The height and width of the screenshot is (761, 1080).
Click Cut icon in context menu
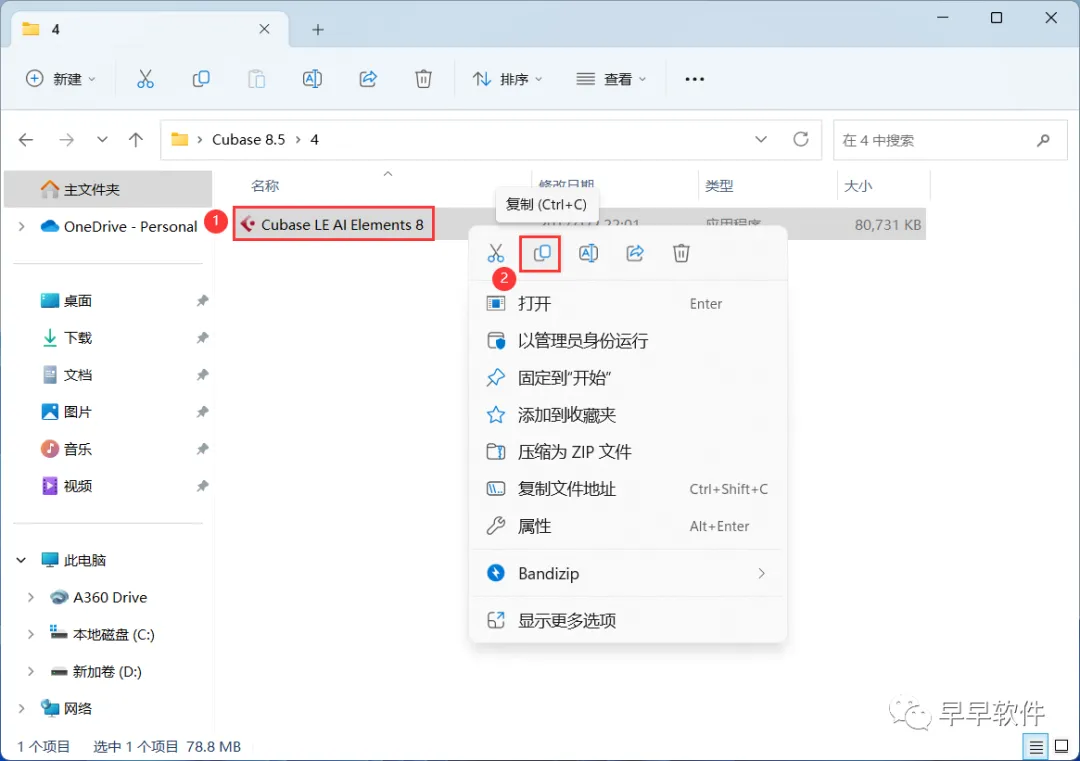pos(496,253)
